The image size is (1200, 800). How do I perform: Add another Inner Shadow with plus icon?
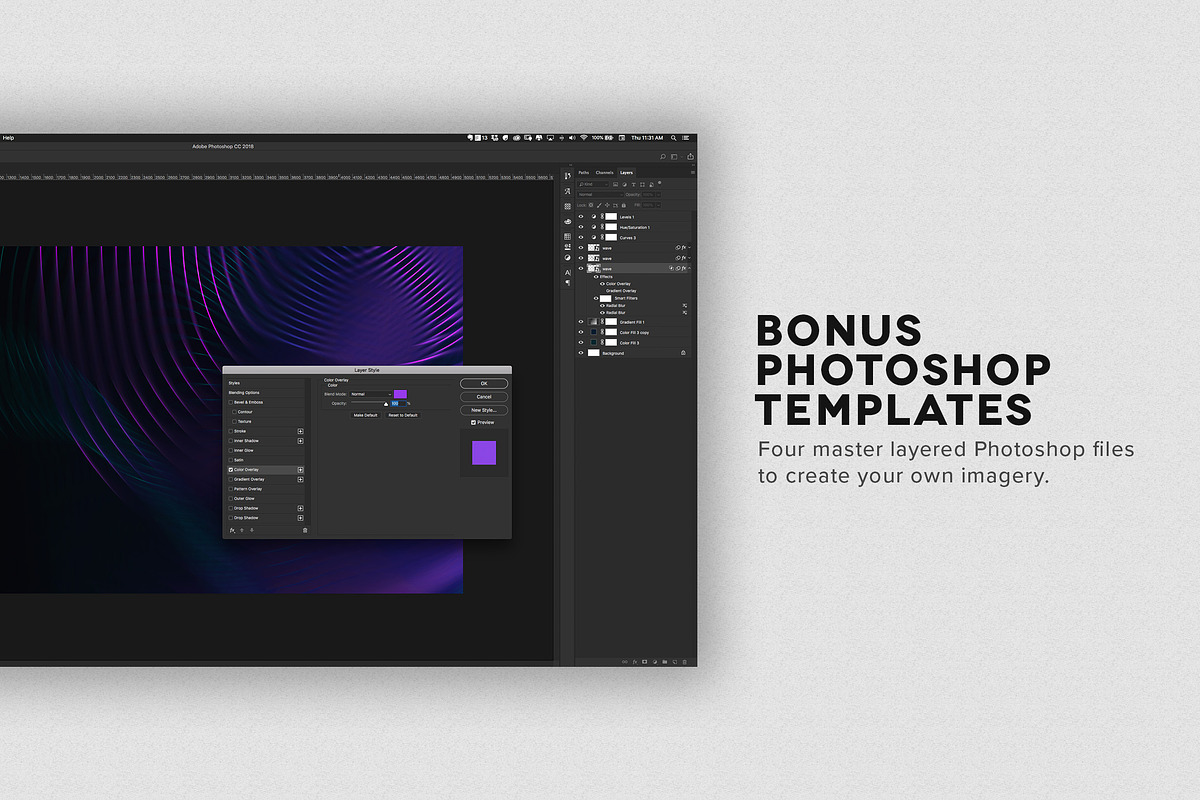pos(300,441)
